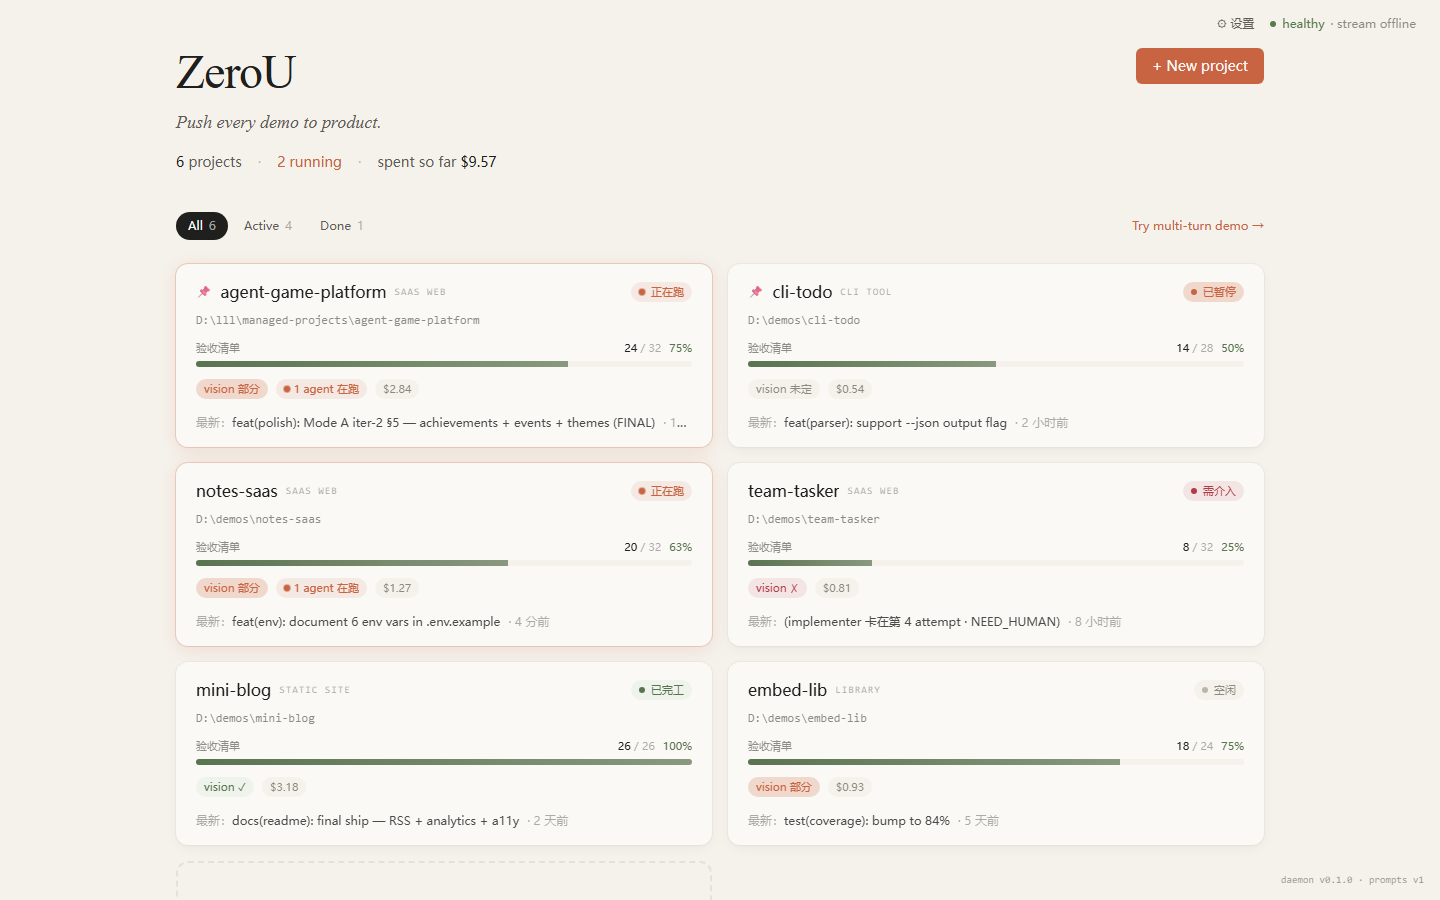
Task: Click the healthy status indicator
Action: 1297,24
